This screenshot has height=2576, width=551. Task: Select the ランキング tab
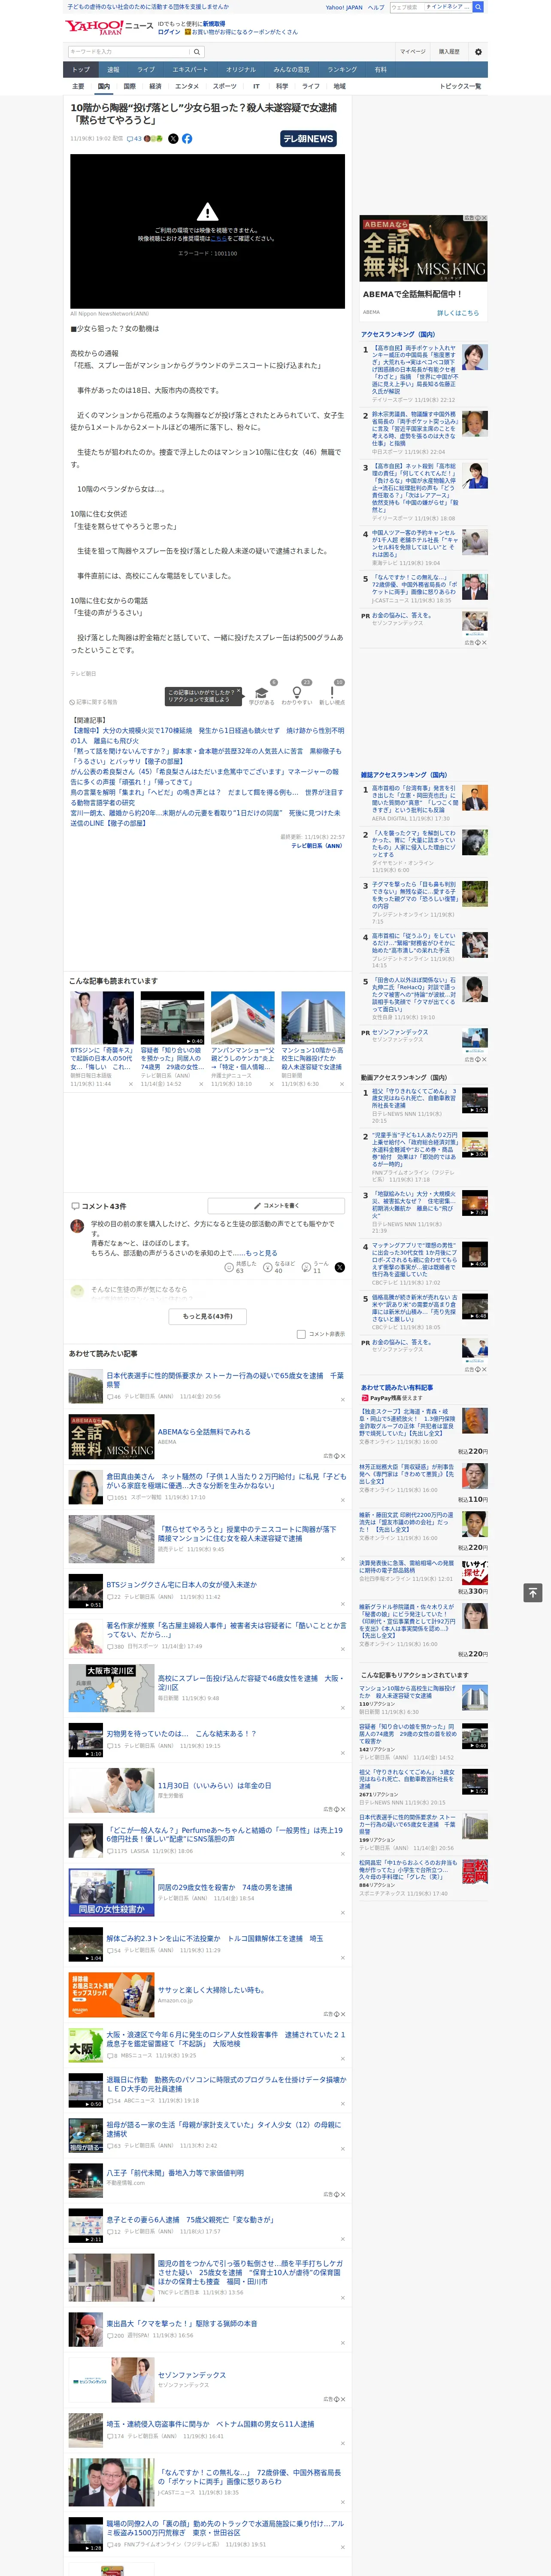click(x=342, y=70)
